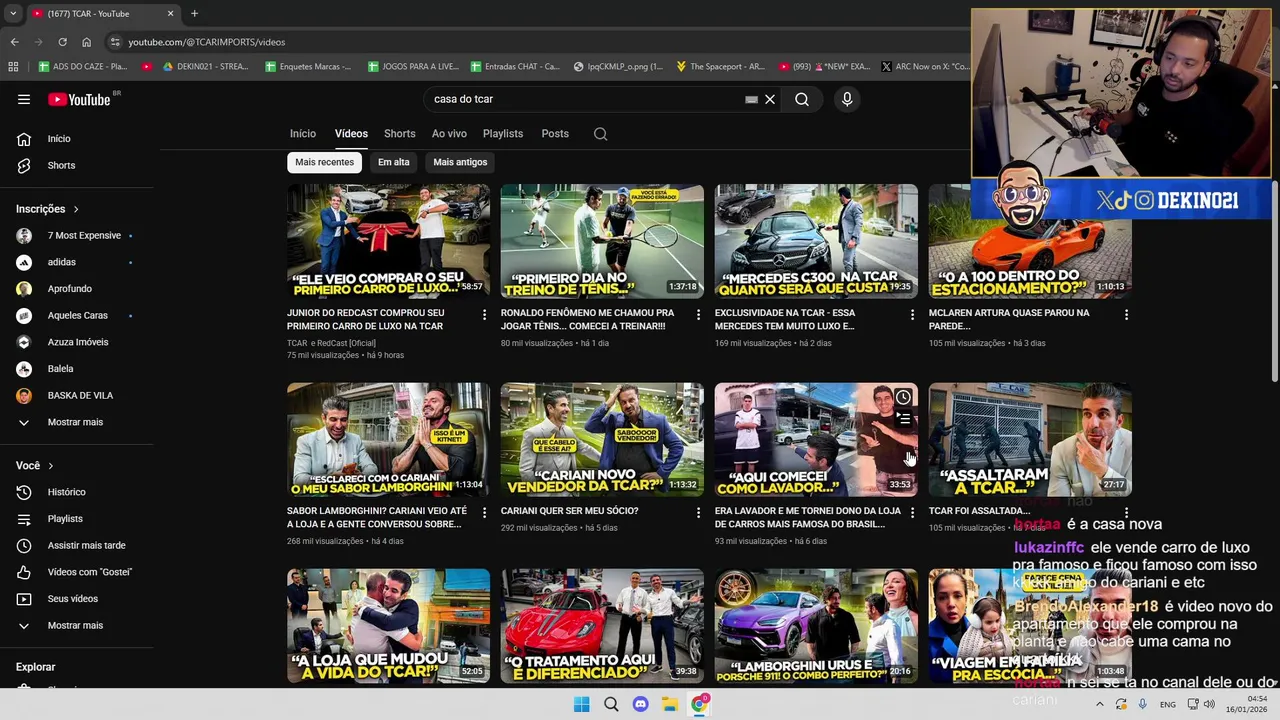Click the browser address bar URL

click(207, 42)
